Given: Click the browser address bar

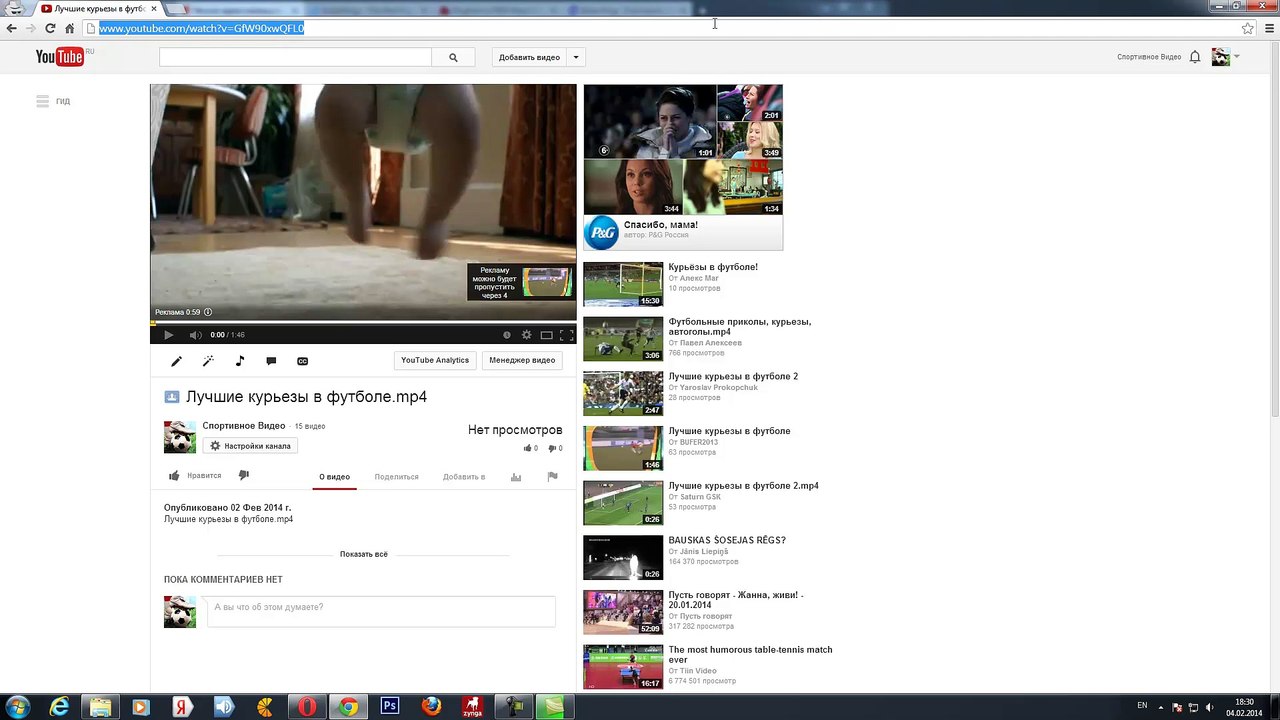Looking at the screenshot, I should [660, 28].
